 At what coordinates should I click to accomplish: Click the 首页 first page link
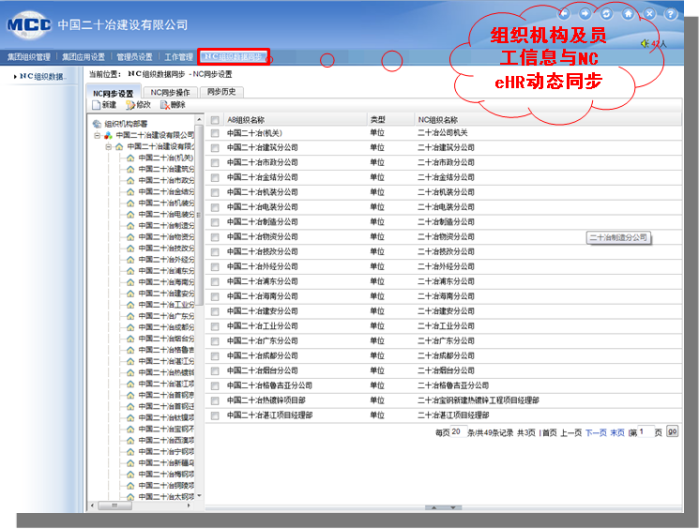[x=550, y=433]
